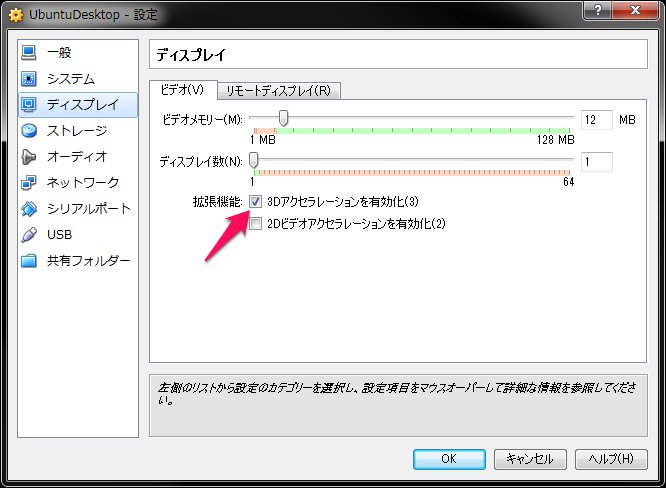
Task: Click the ビデオメモリー(M): label
Action: [x=202, y=120]
